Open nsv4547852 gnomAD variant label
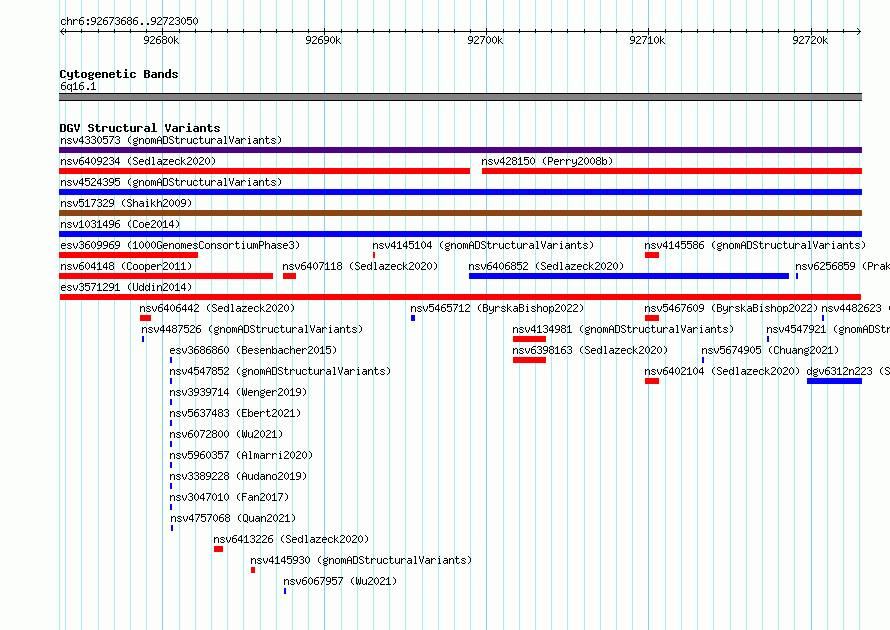 click(x=280, y=371)
